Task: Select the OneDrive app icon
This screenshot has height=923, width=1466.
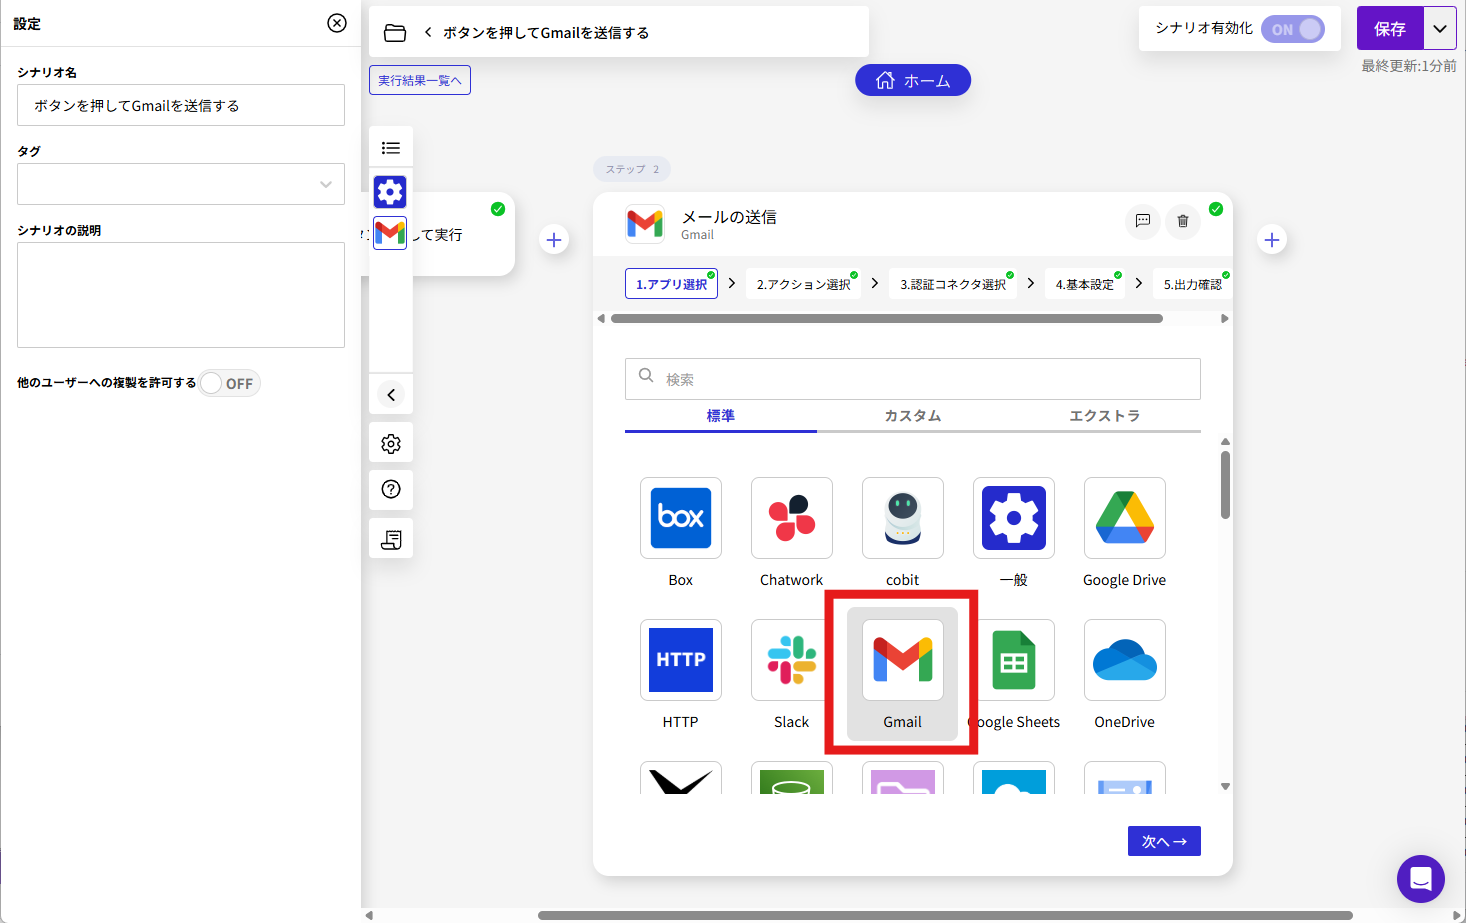Action: [1124, 660]
